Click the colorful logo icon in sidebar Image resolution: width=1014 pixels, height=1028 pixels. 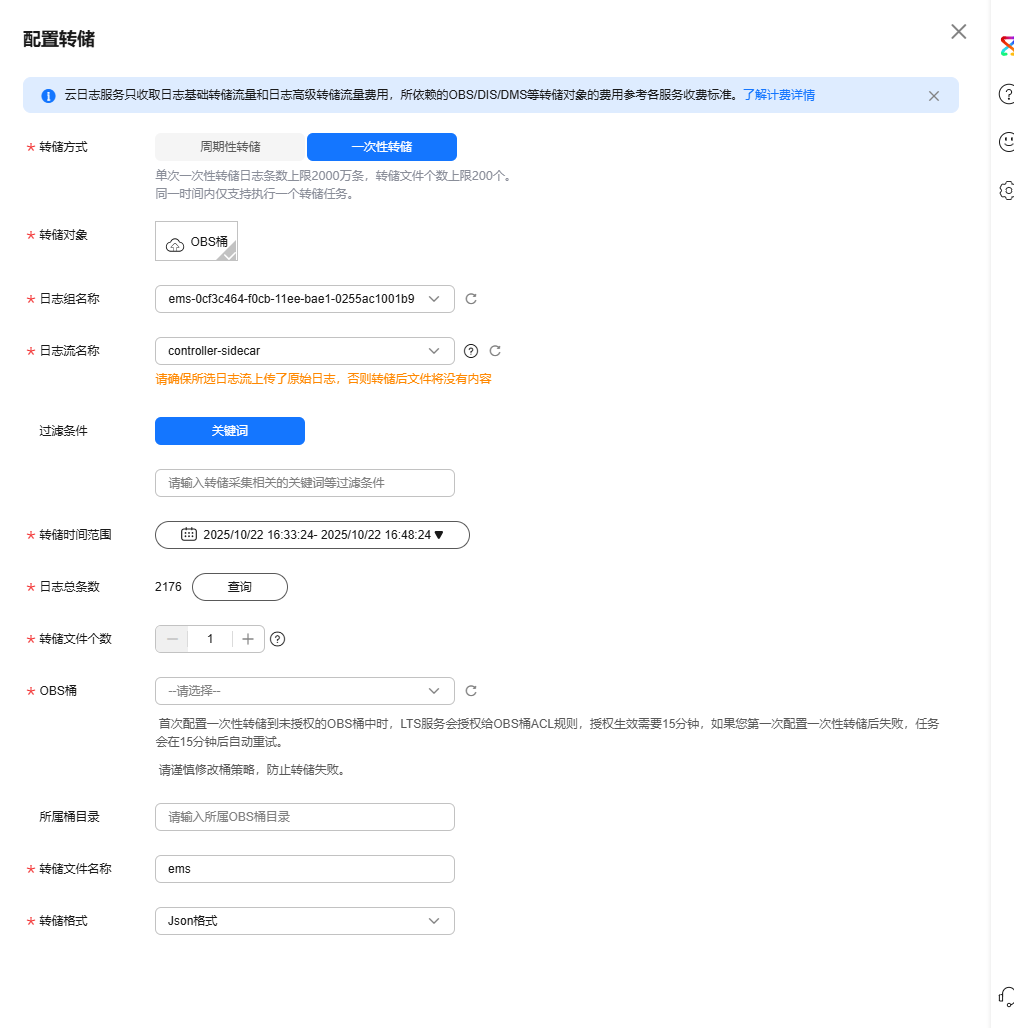pyautogui.click(x=1007, y=46)
